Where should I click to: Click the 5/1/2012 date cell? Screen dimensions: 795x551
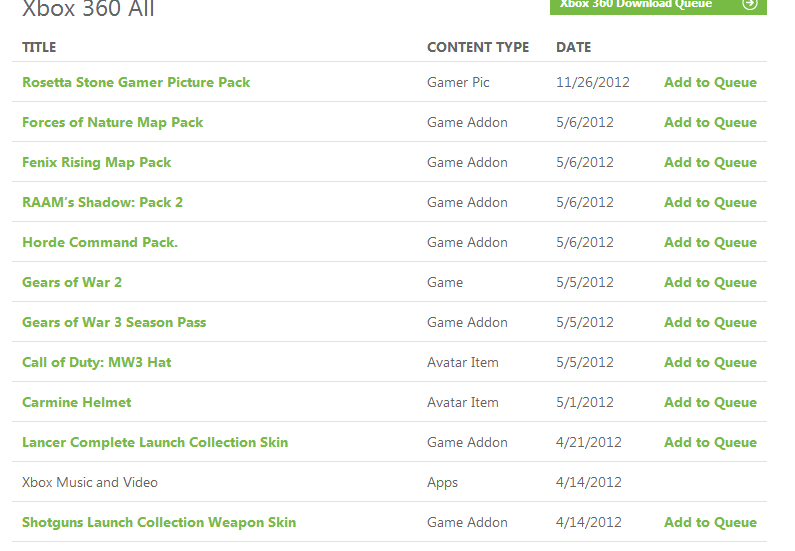tap(585, 402)
